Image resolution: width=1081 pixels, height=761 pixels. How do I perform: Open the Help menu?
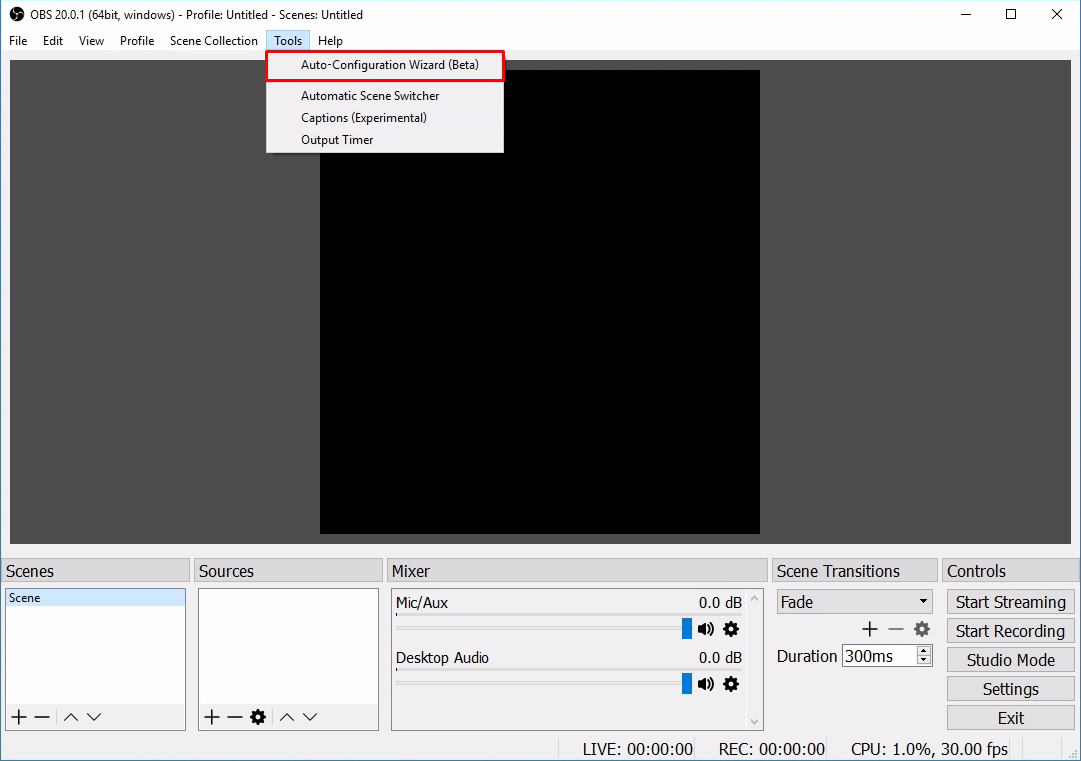(330, 41)
